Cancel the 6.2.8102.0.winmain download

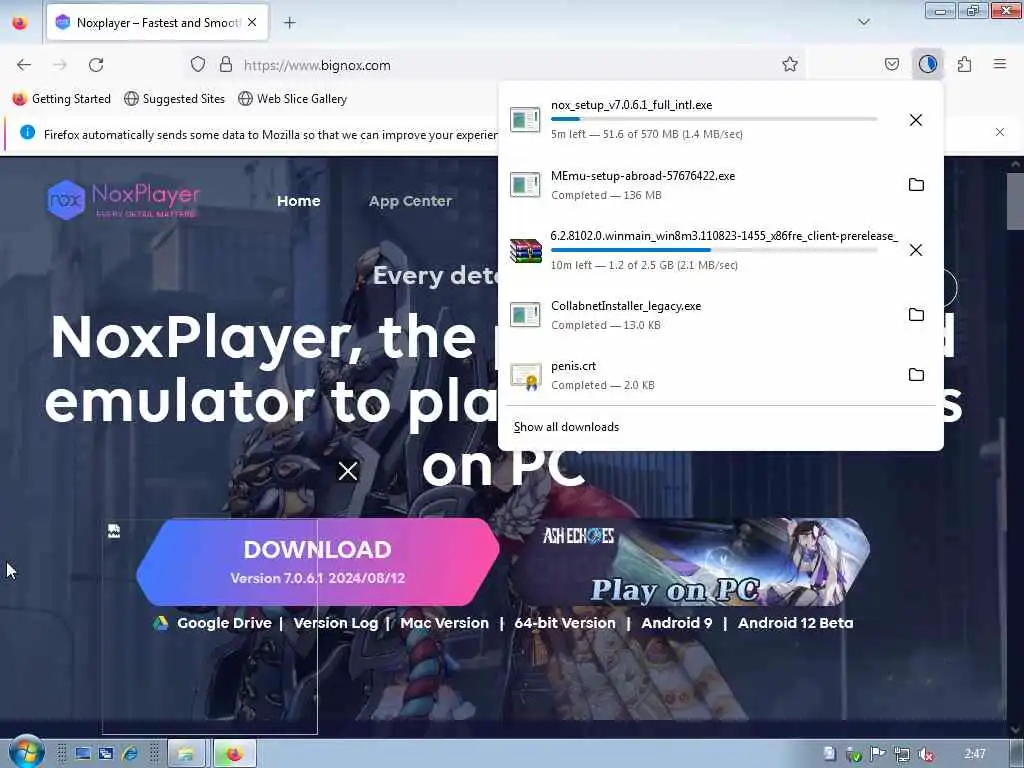pyautogui.click(x=916, y=250)
